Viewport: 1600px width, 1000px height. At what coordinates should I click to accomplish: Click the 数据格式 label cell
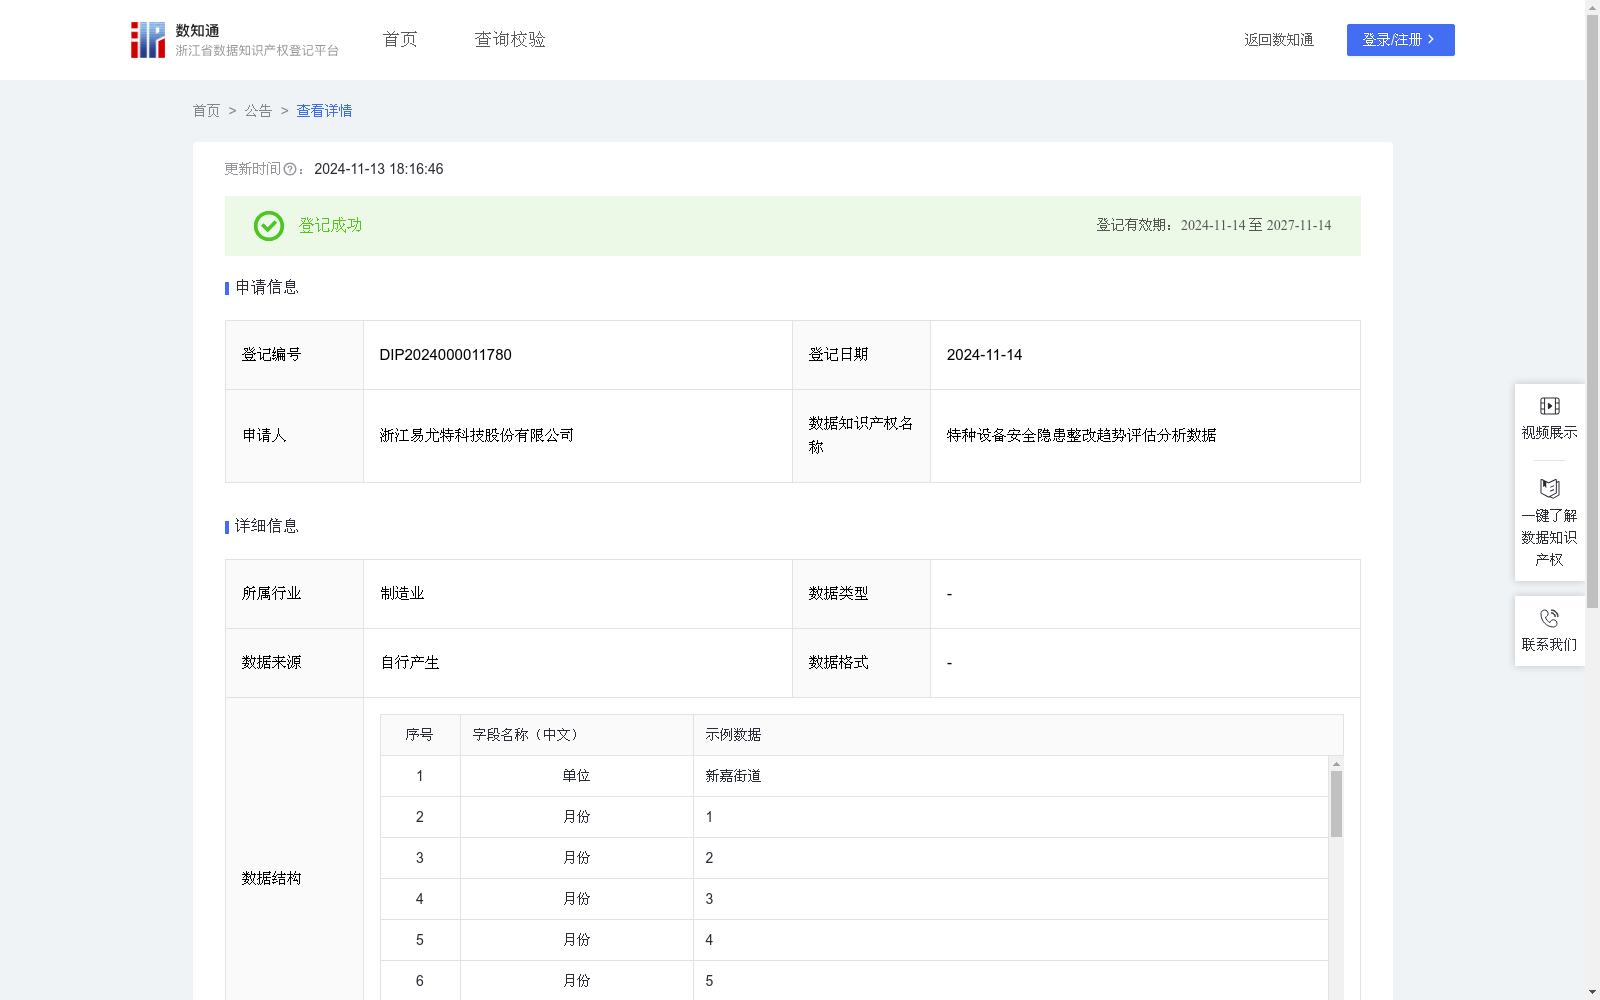[861, 663]
